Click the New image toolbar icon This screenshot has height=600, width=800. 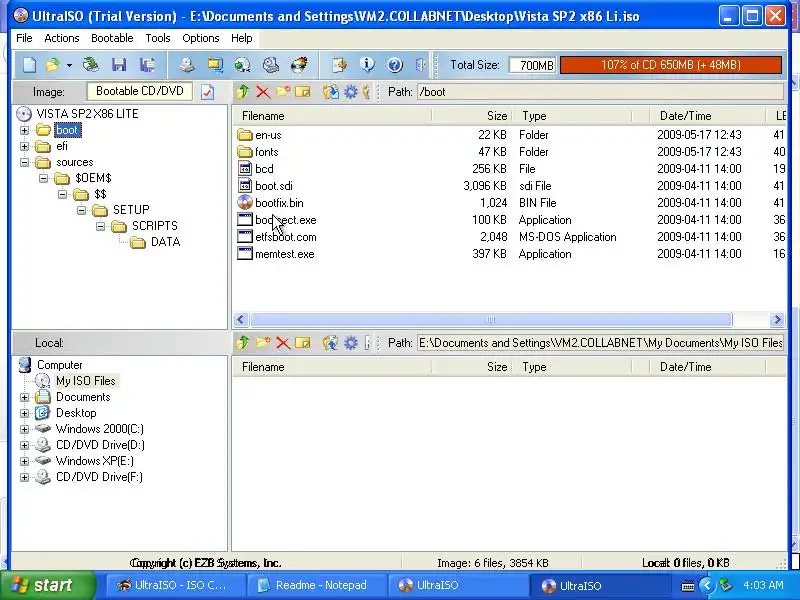tap(29, 65)
